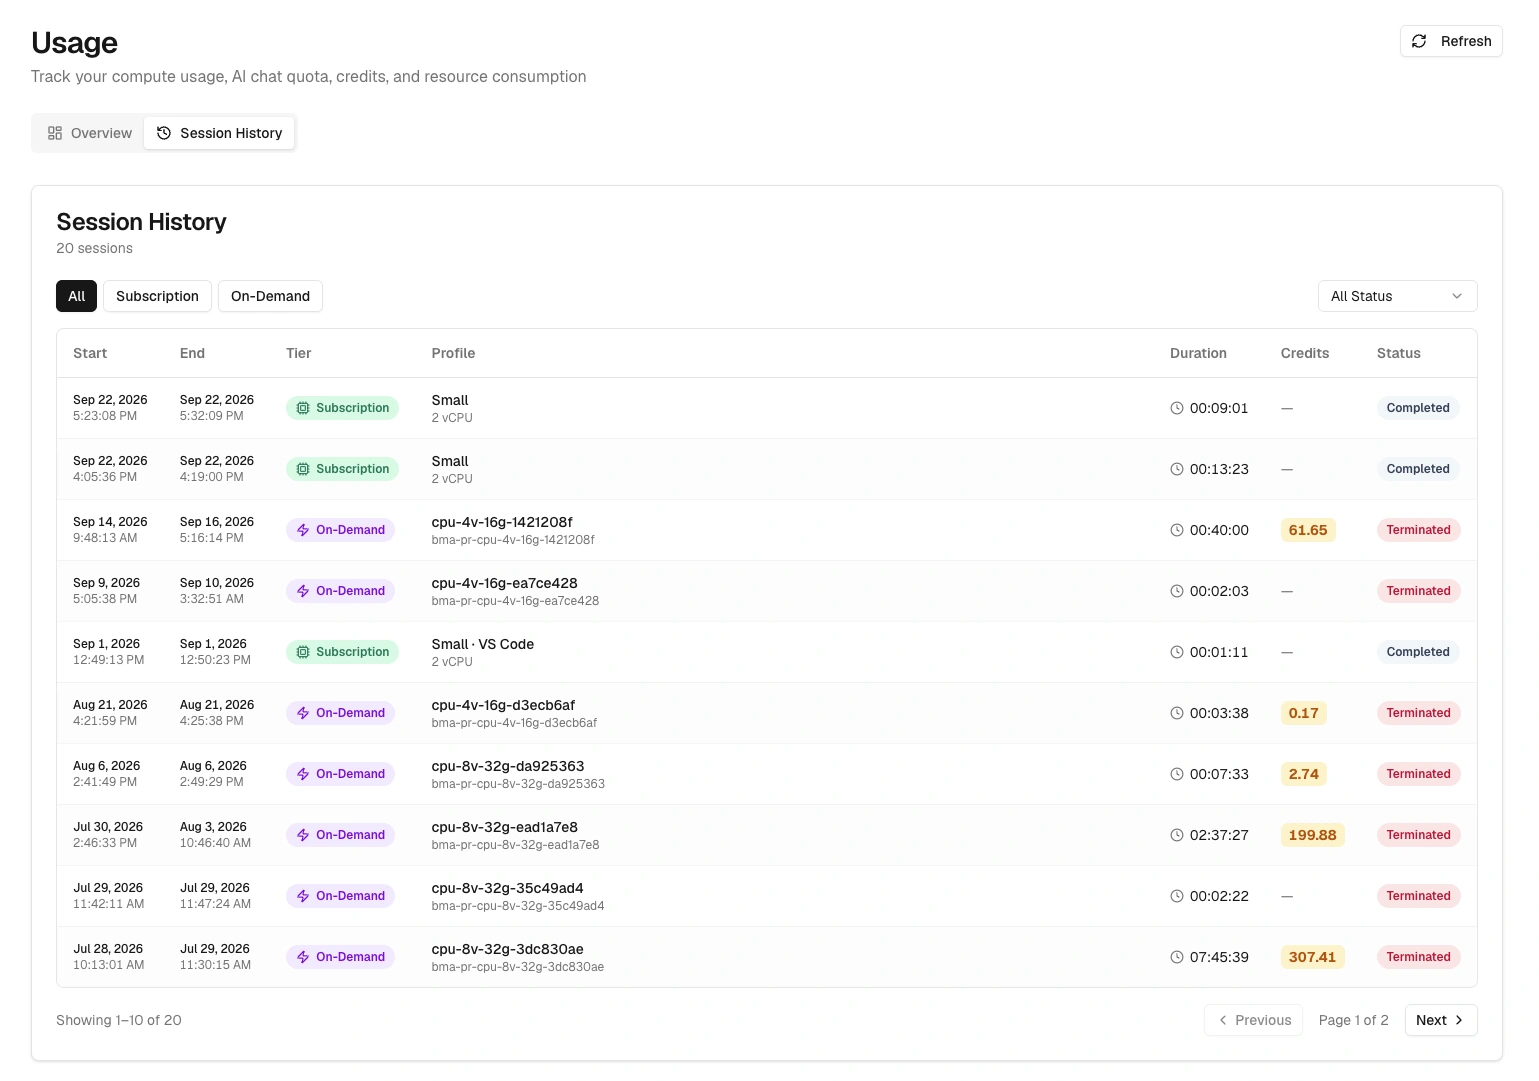Open the All Status dropdown

tap(1397, 296)
